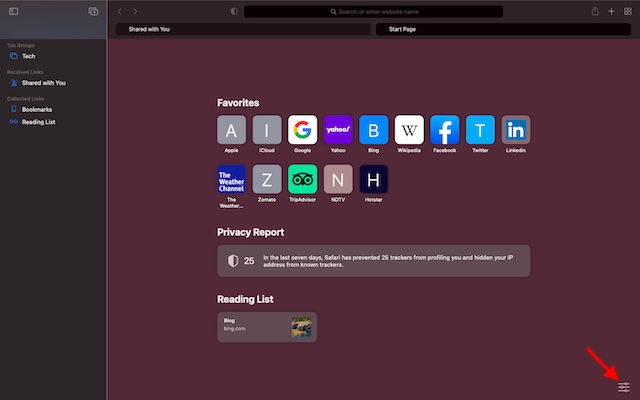Click the Share toolbar icon
The image size is (640, 400).
[x=595, y=11]
